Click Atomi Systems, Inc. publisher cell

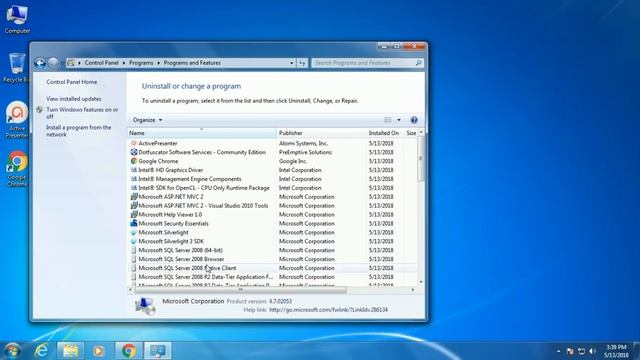point(303,143)
